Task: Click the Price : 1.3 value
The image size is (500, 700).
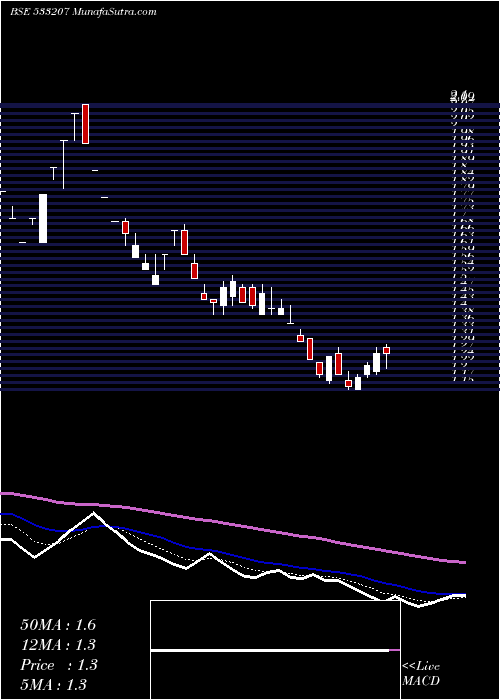Action: click(59, 665)
